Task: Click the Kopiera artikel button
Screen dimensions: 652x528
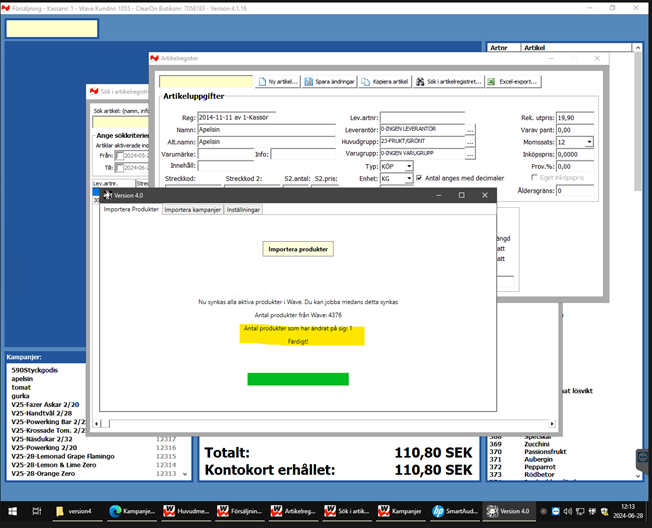Action: pos(384,81)
